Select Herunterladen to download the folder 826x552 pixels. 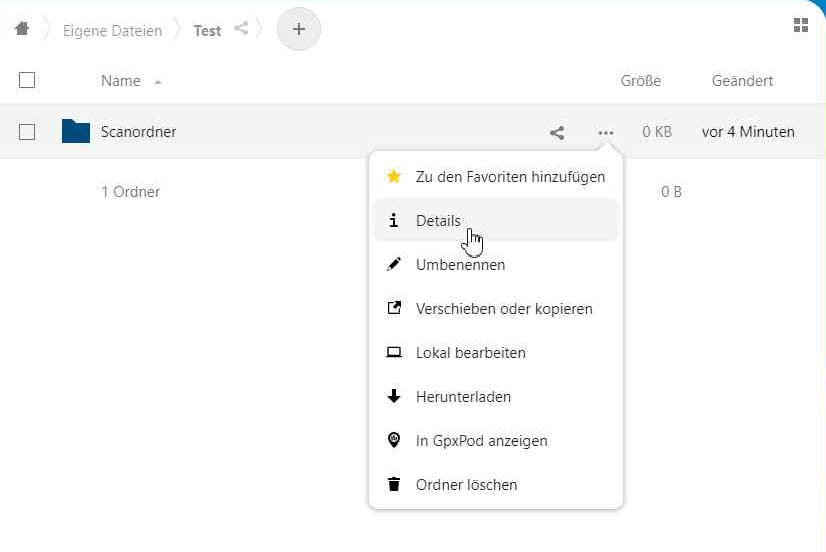463,397
